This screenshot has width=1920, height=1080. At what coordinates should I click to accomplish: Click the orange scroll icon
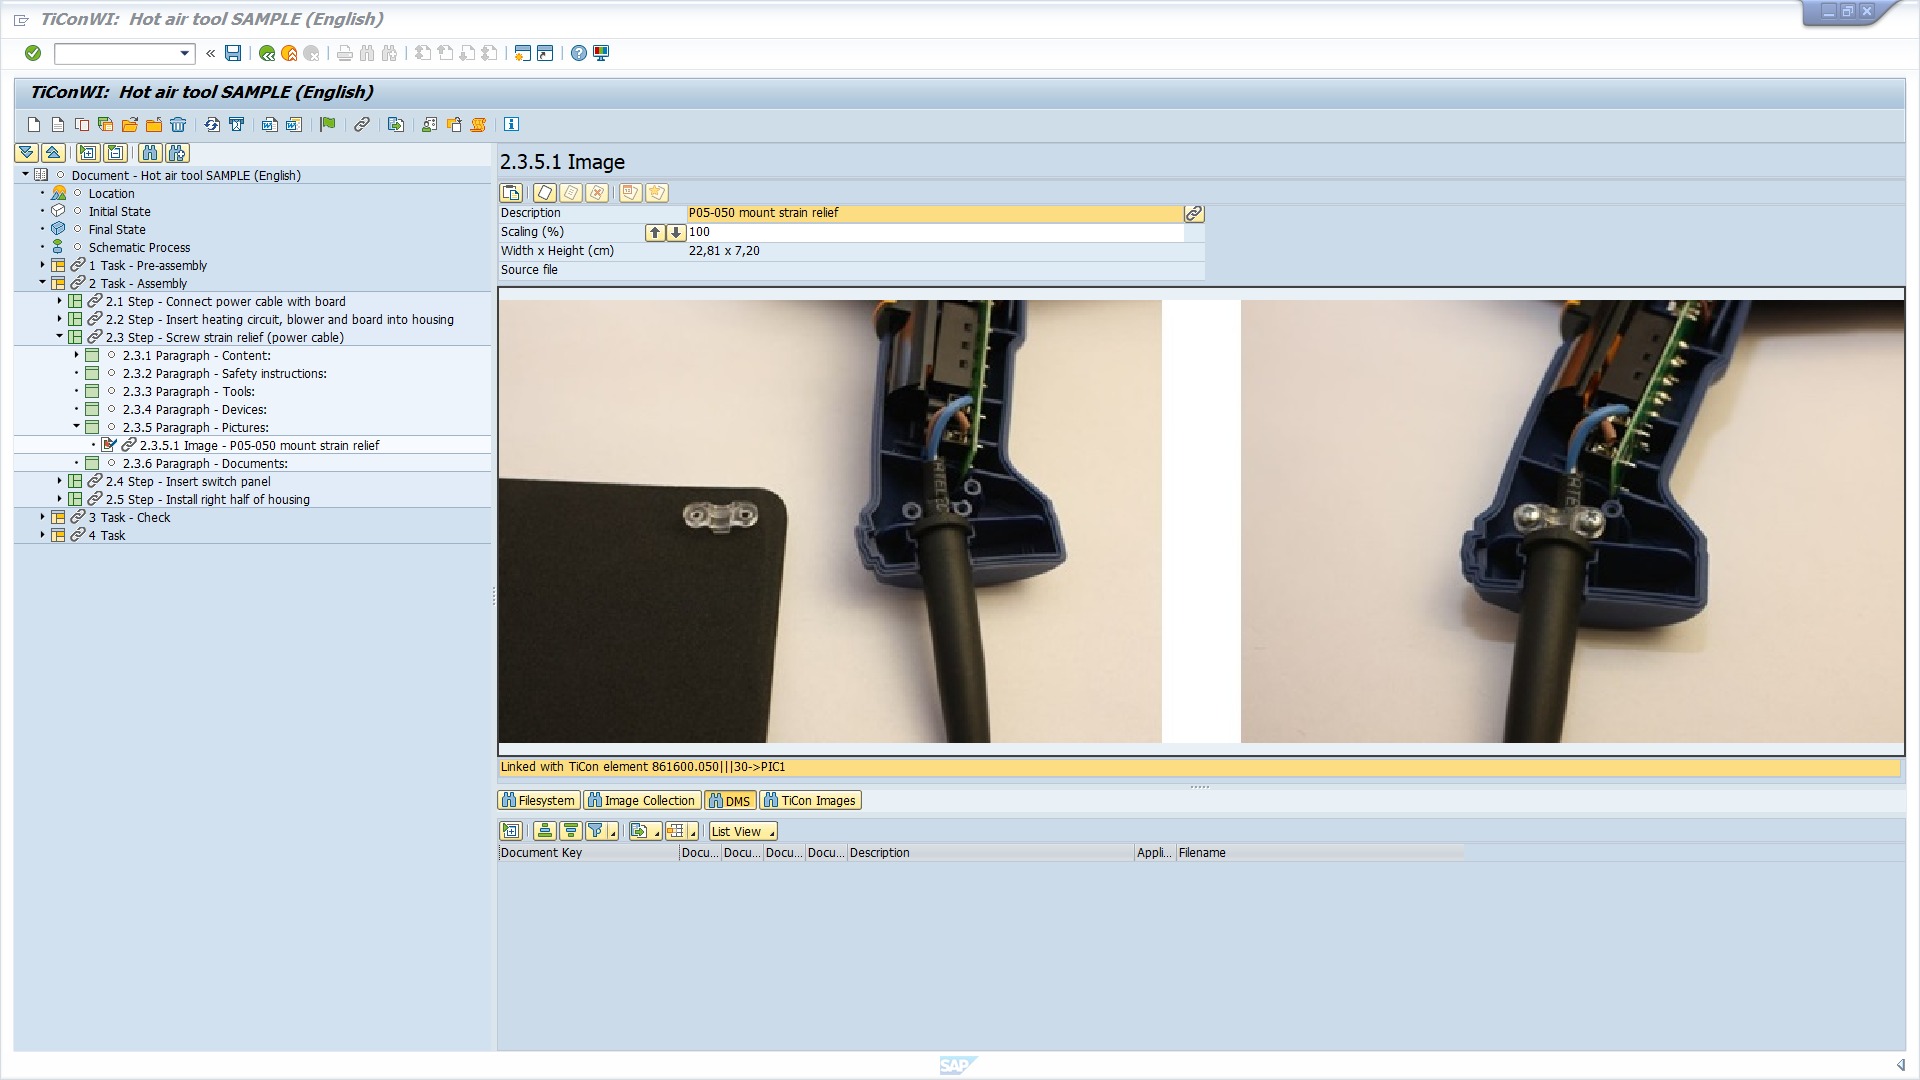[479, 124]
